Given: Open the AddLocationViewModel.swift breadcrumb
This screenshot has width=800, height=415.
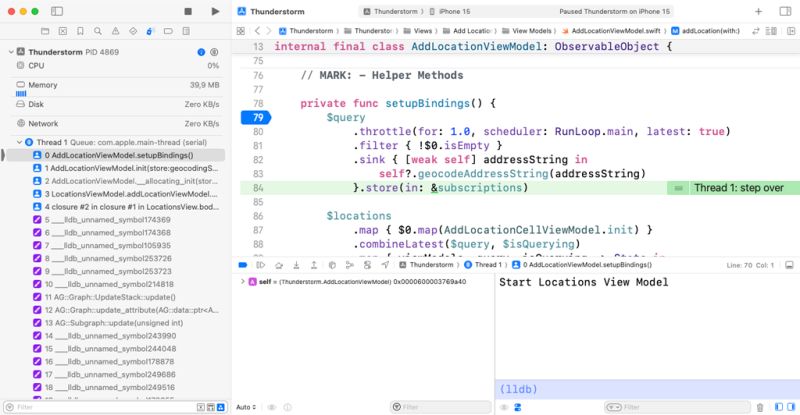Looking at the screenshot, I should (x=611, y=31).
